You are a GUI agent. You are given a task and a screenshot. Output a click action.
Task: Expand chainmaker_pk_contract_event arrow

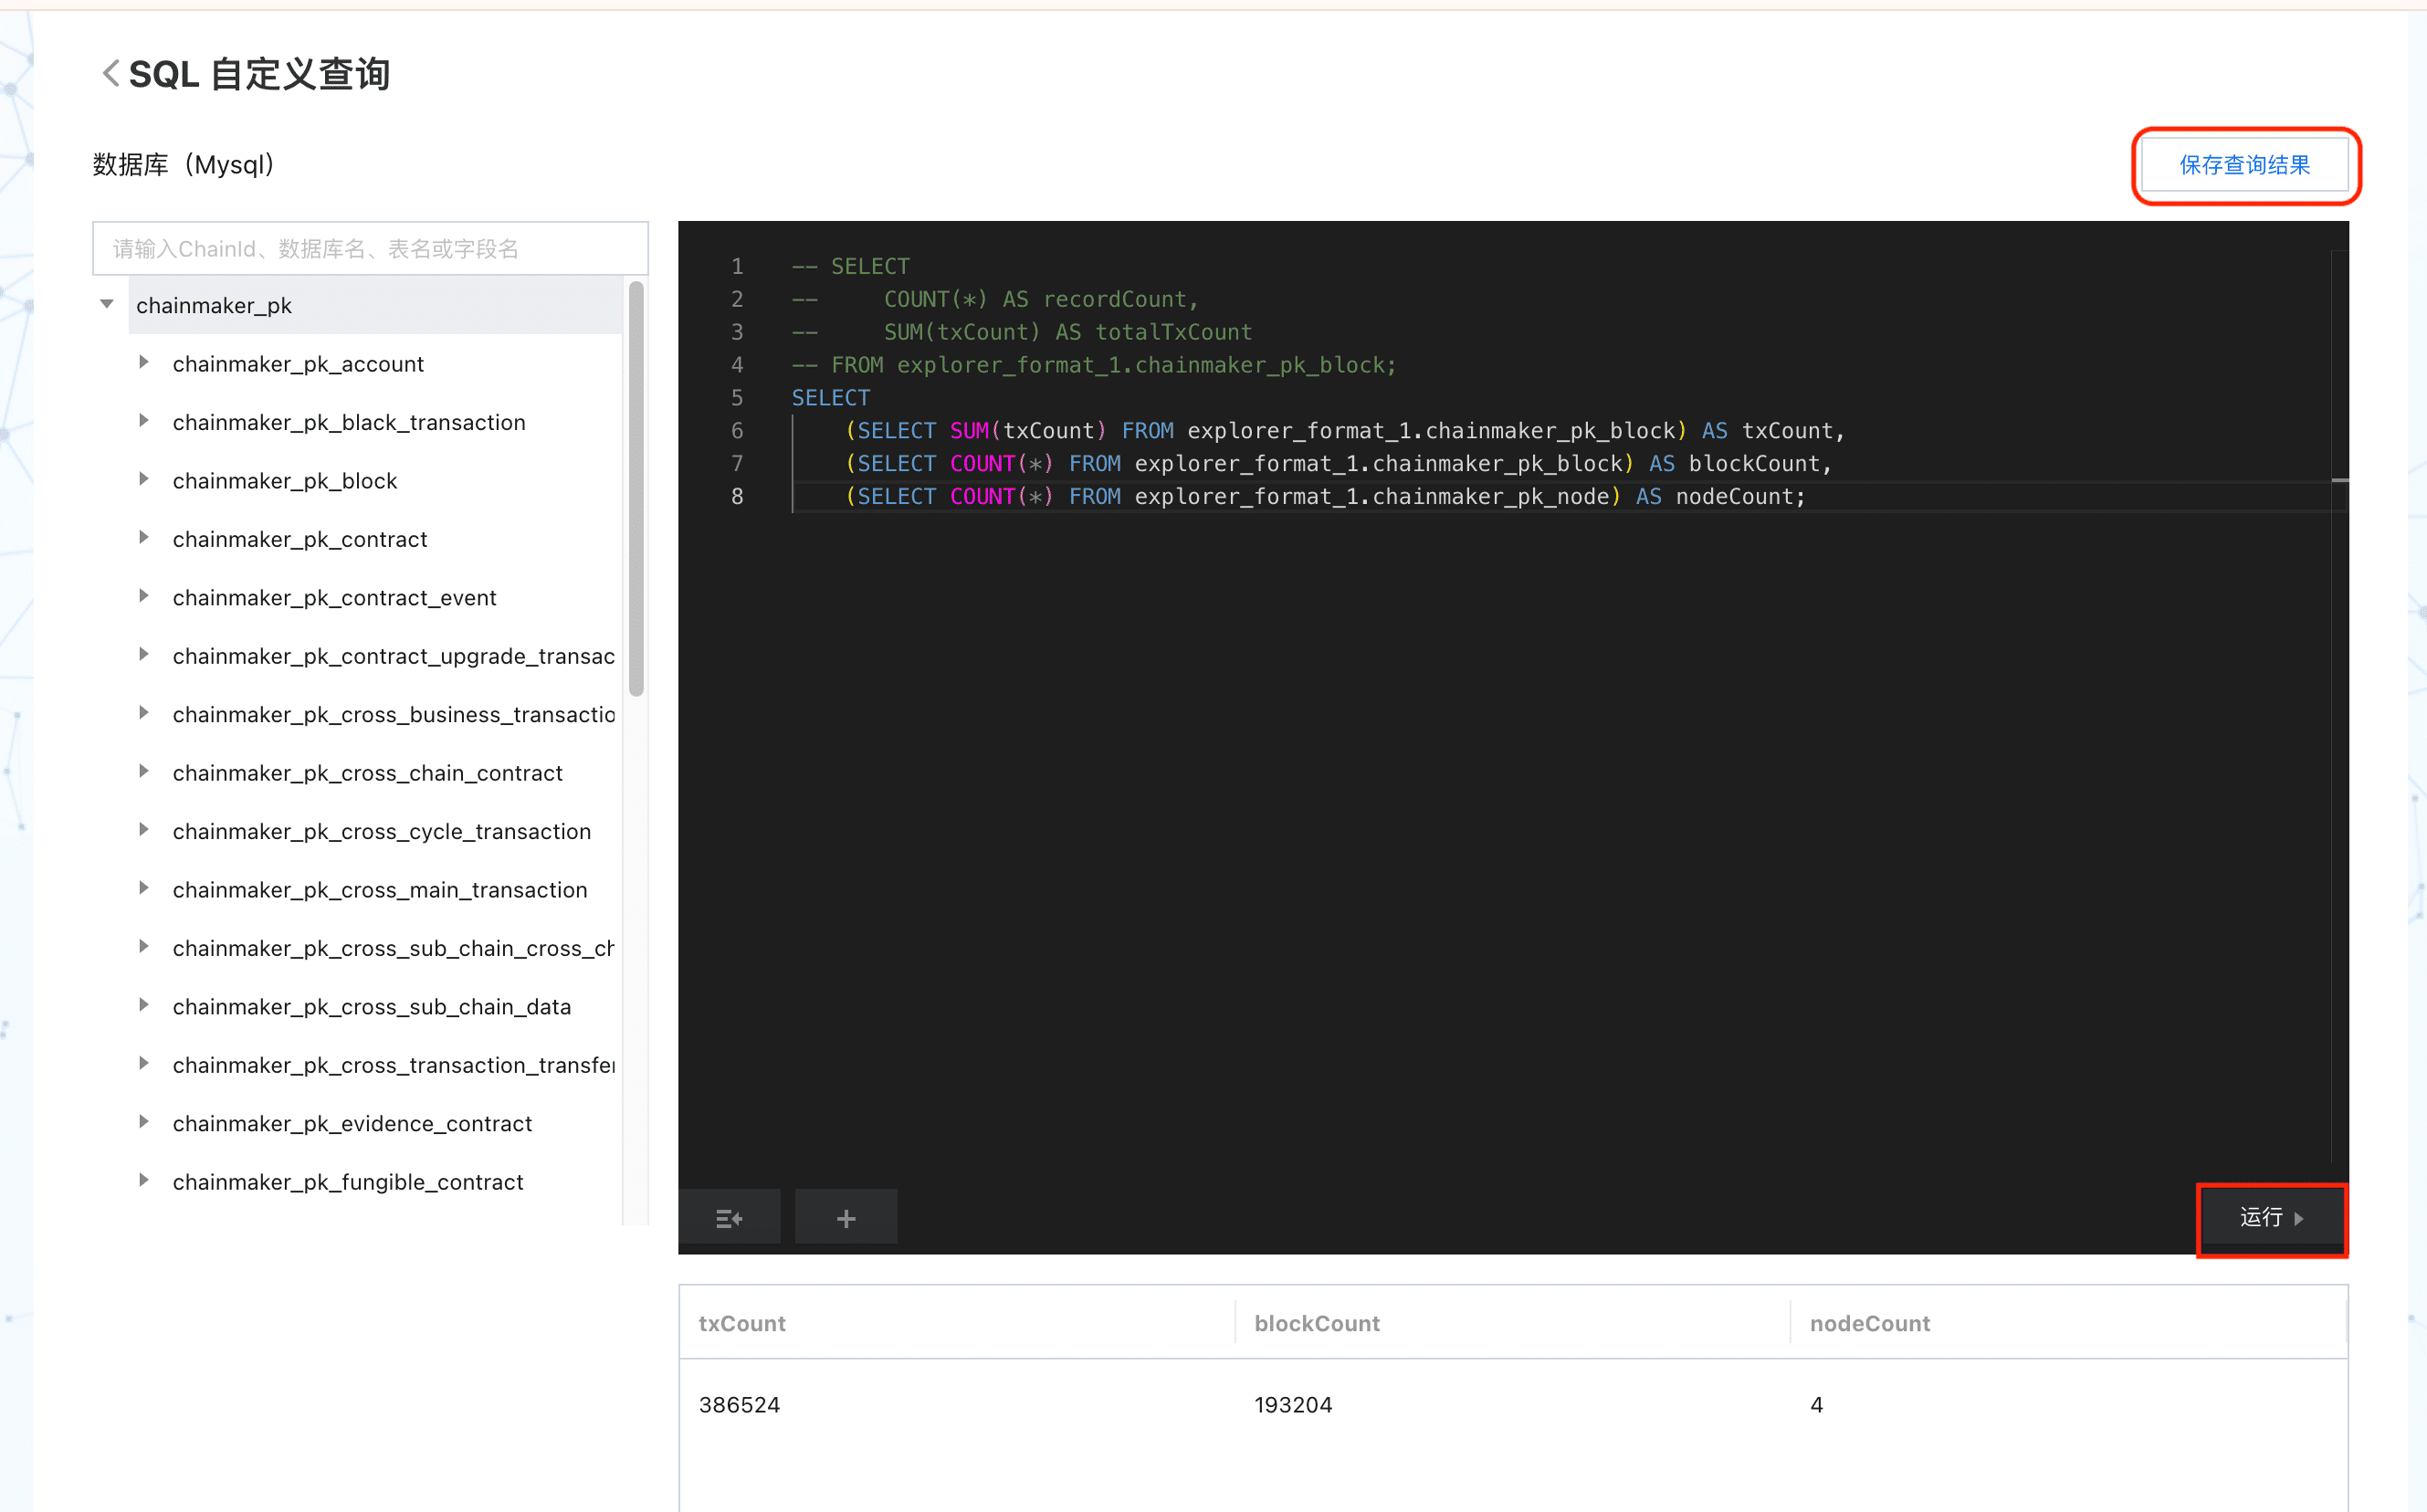tap(144, 597)
